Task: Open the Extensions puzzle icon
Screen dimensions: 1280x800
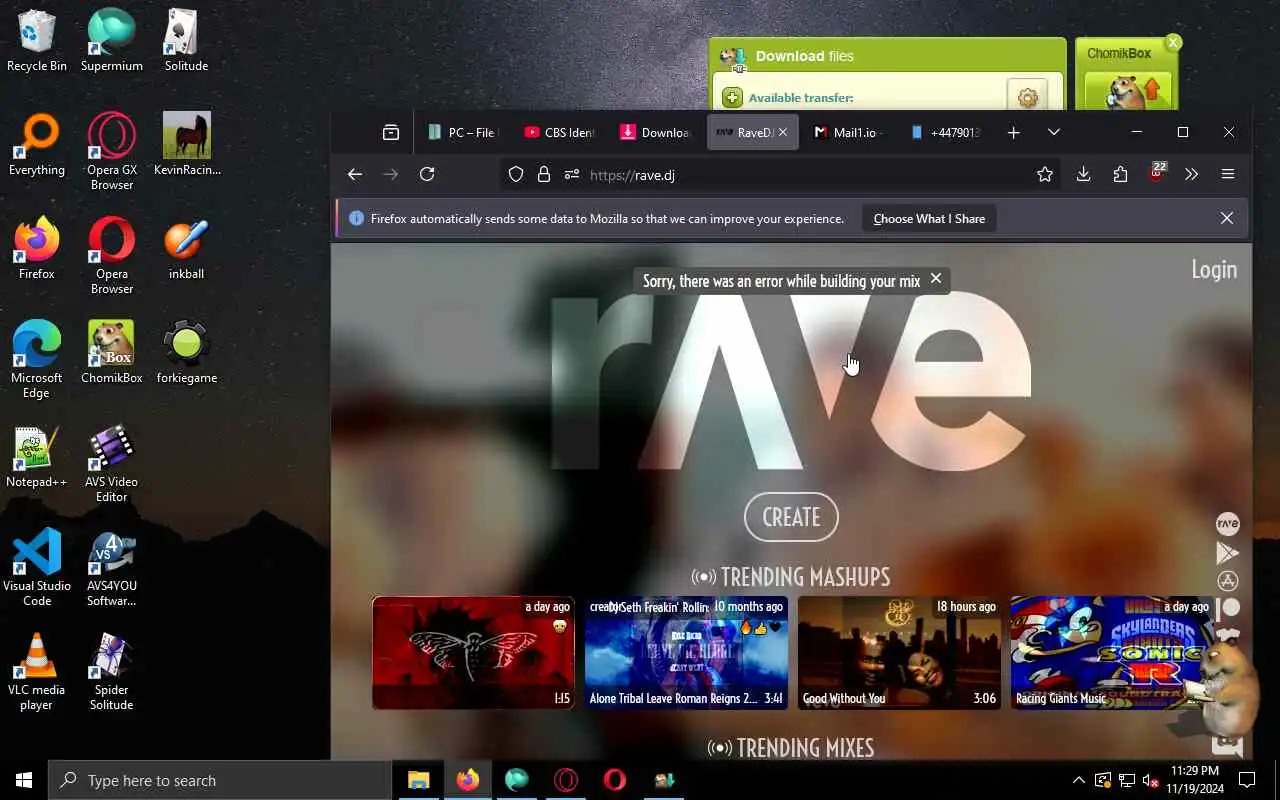Action: coord(1120,174)
